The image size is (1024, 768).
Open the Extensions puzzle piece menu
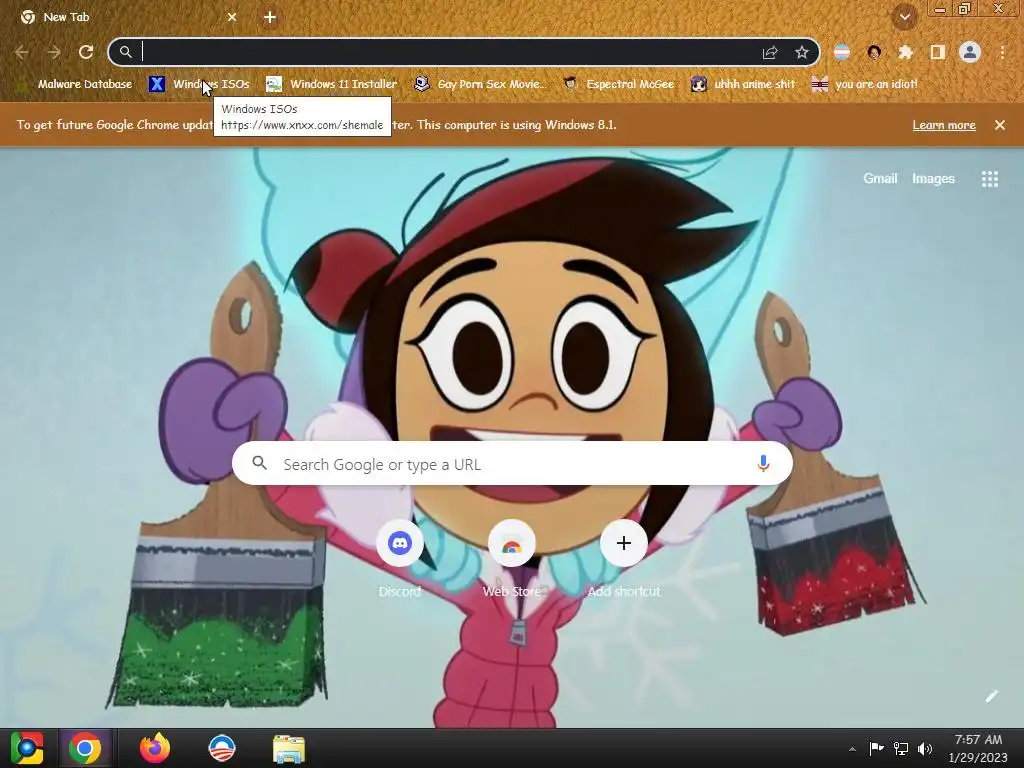coord(906,52)
